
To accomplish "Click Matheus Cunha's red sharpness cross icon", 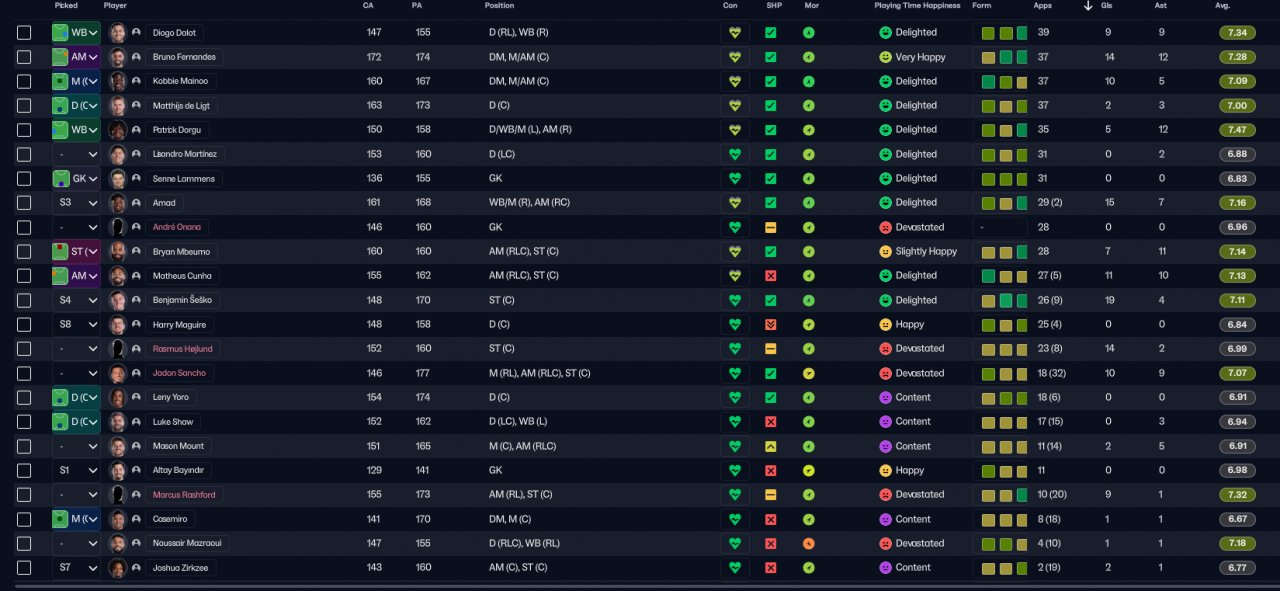I will [x=771, y=276].
